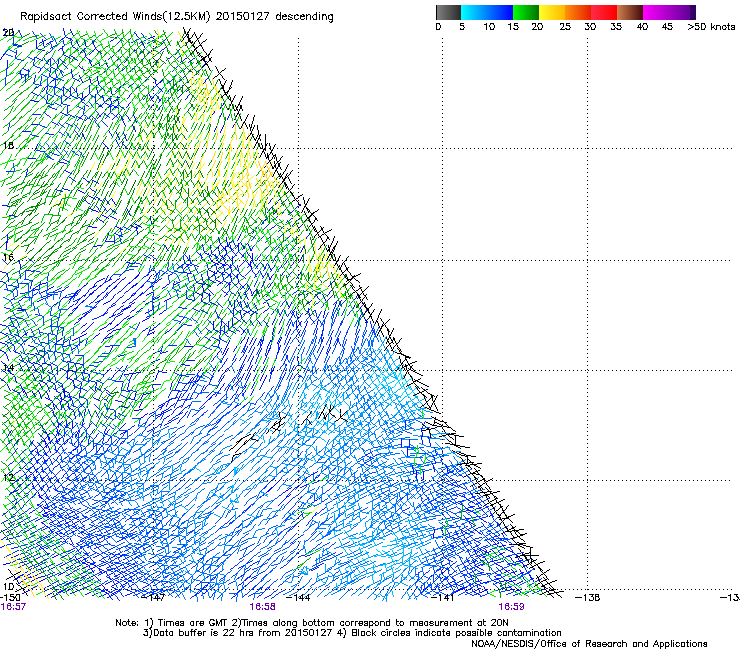Click the latitude label '14'
Viewport: 740px width, 650px height.
tap(8, 367)
